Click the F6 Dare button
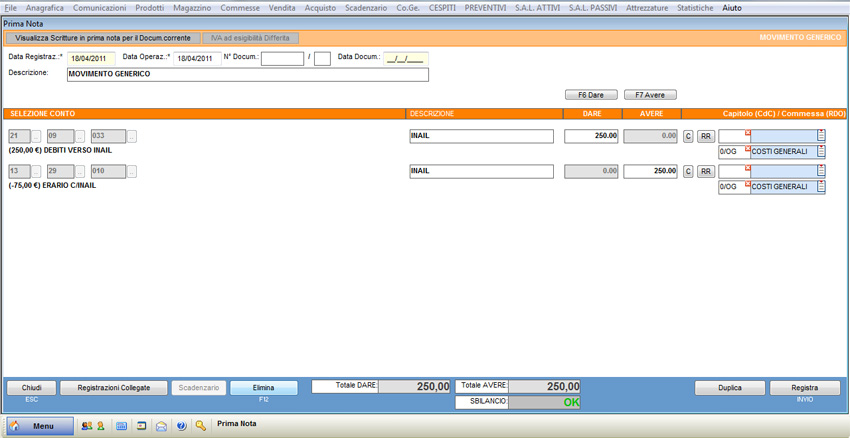850x438 pixels. click(x=590, y=95)
